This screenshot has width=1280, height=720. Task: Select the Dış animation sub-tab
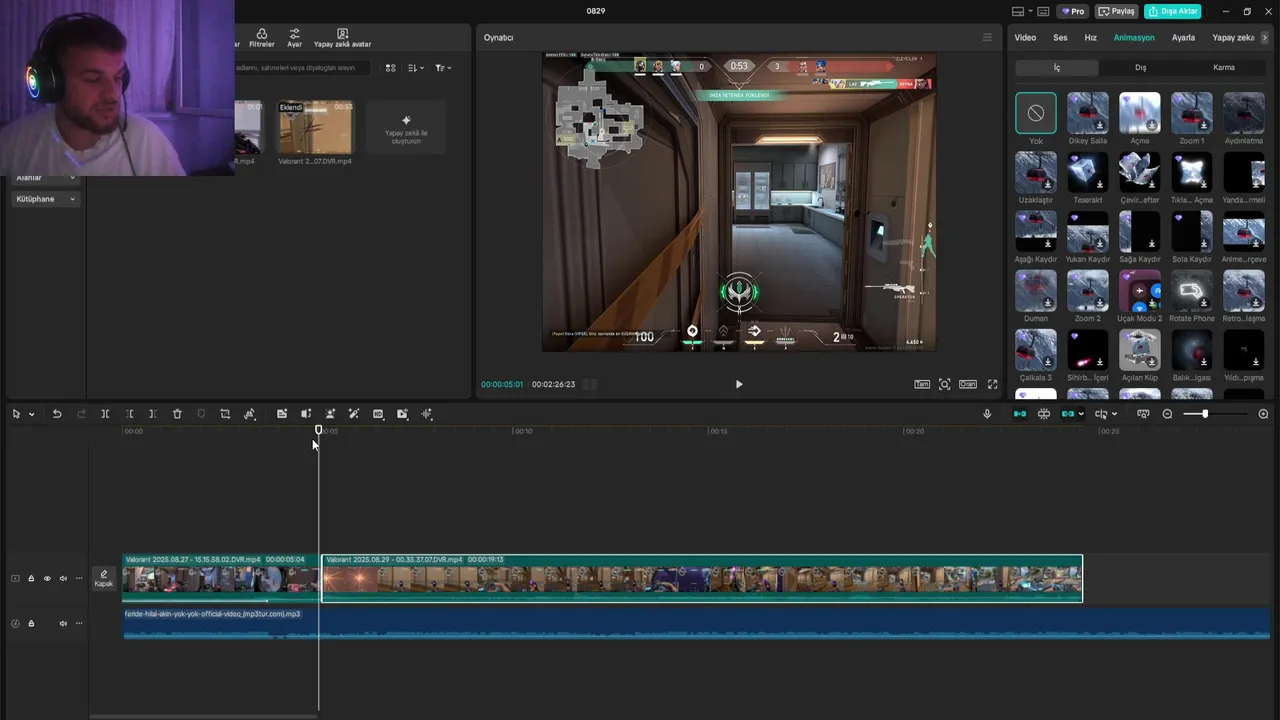tap(1140, 68)
